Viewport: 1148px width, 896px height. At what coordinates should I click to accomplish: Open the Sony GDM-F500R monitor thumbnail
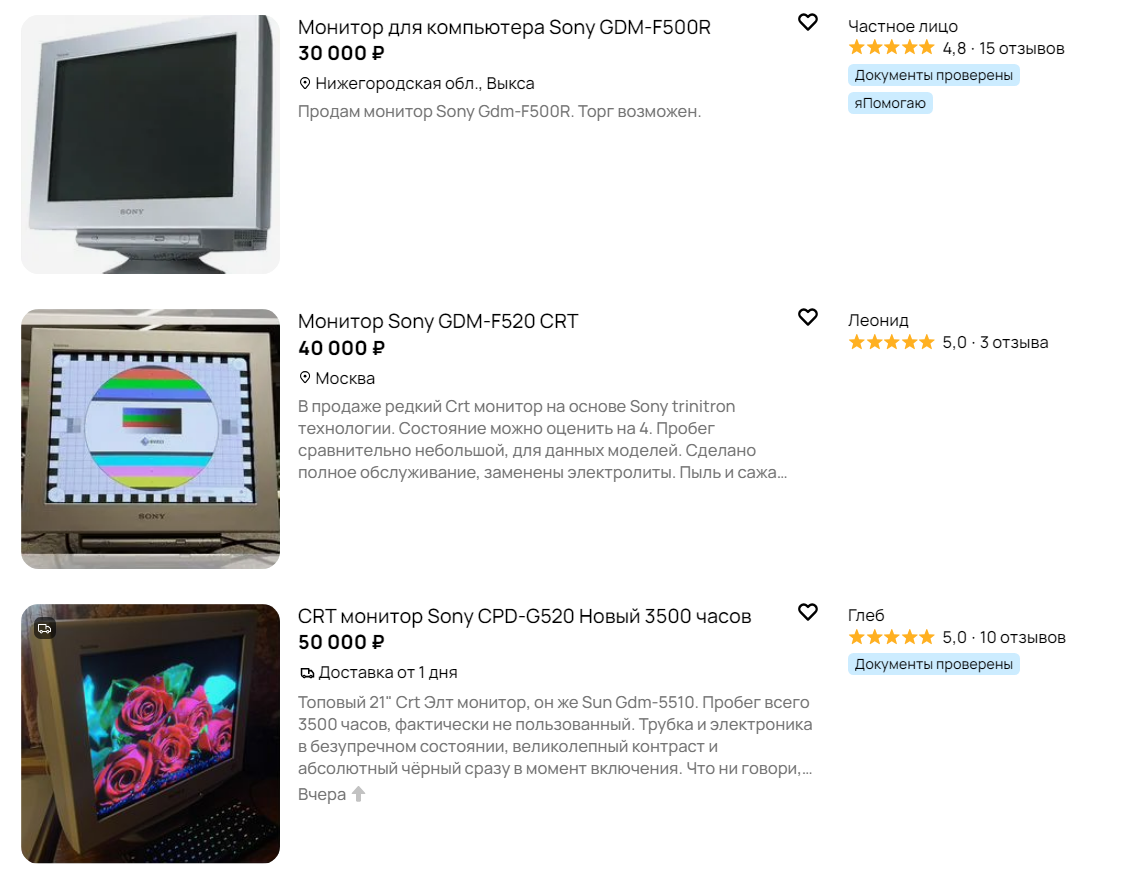point(150,144)
